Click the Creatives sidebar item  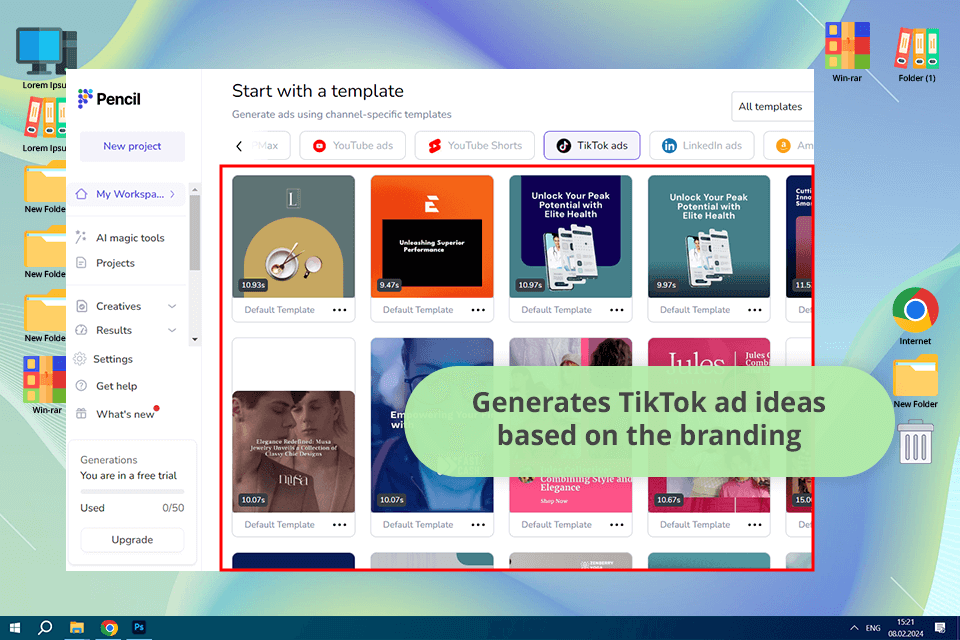tap(118, 306)
